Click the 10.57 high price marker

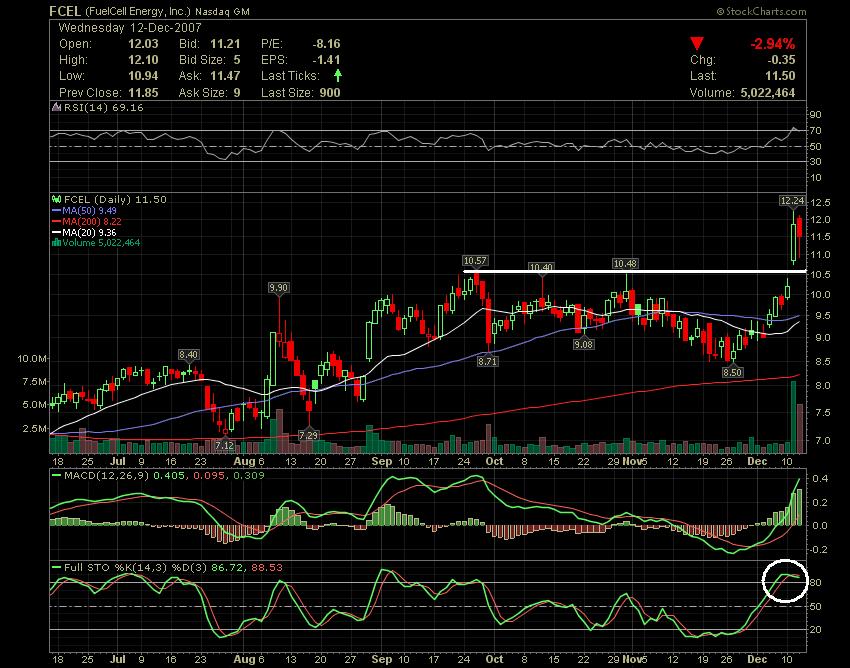[475, 261]
